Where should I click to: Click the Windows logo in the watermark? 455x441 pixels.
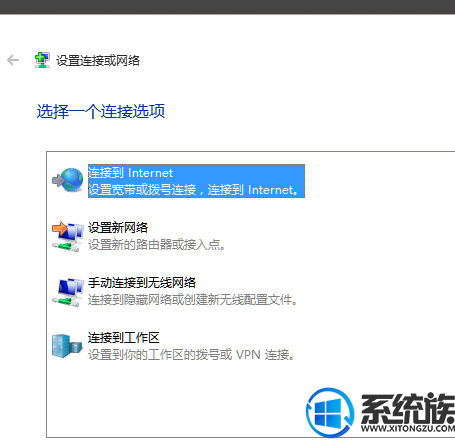coord(330,412)
